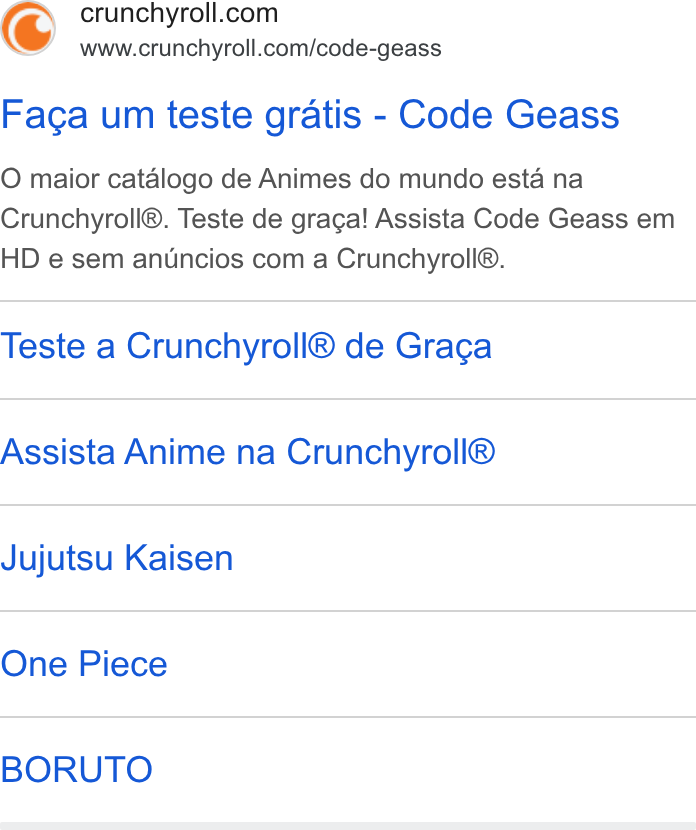This screenshot has width=696, height=830.
Task: Open the crunchyroll.com site name
Action: pos(179,13)
